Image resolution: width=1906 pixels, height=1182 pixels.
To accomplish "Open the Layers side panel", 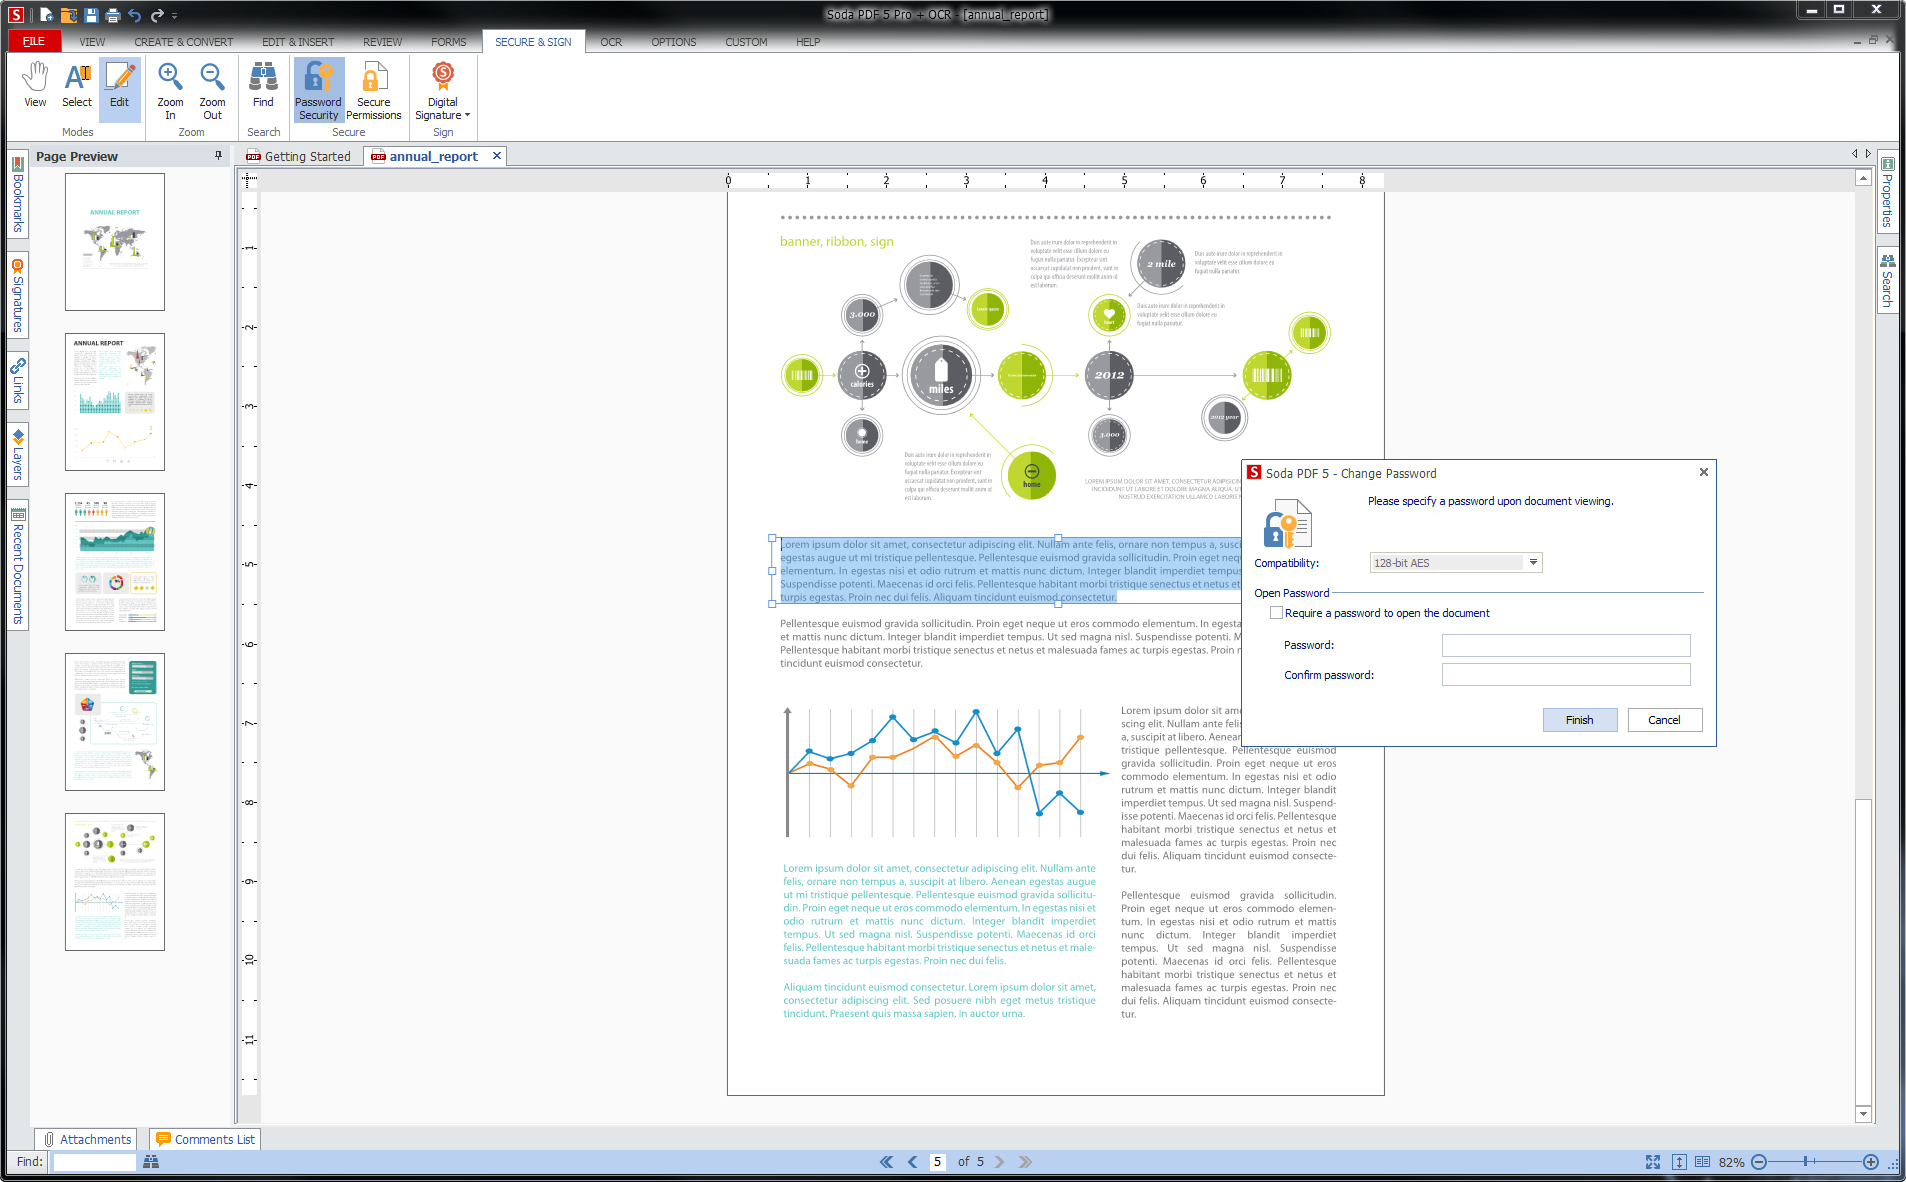I will tap(18, 454).
